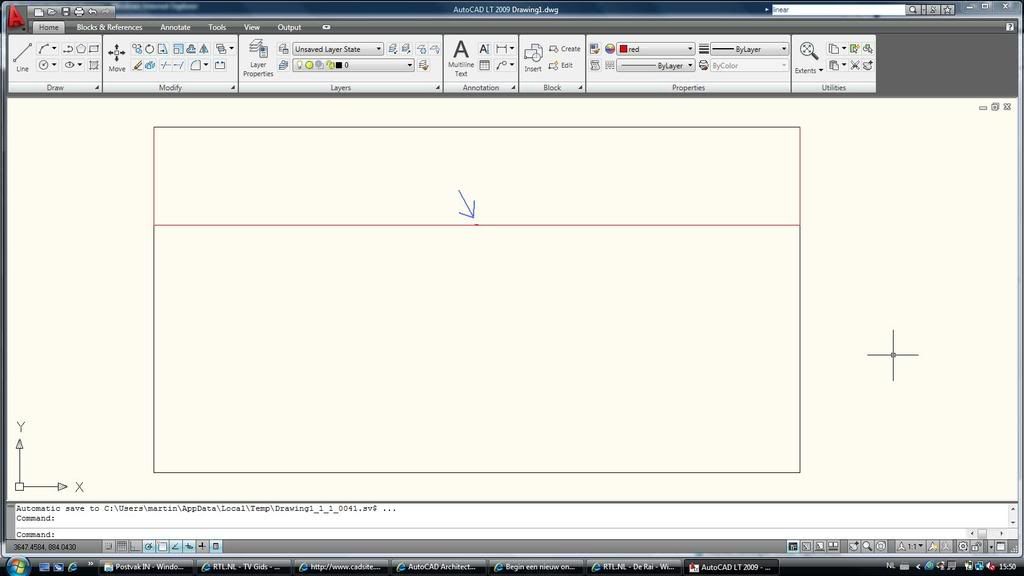Click Undo in Quick Access toolbar
Viewport: 1024px width, 576px height.
pyautogui.click(x=93, y=12)
